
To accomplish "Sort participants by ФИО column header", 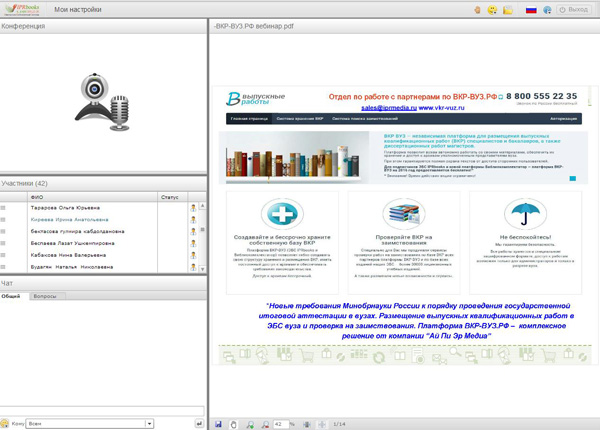I will pyautogui.click(x=92, y=197).
